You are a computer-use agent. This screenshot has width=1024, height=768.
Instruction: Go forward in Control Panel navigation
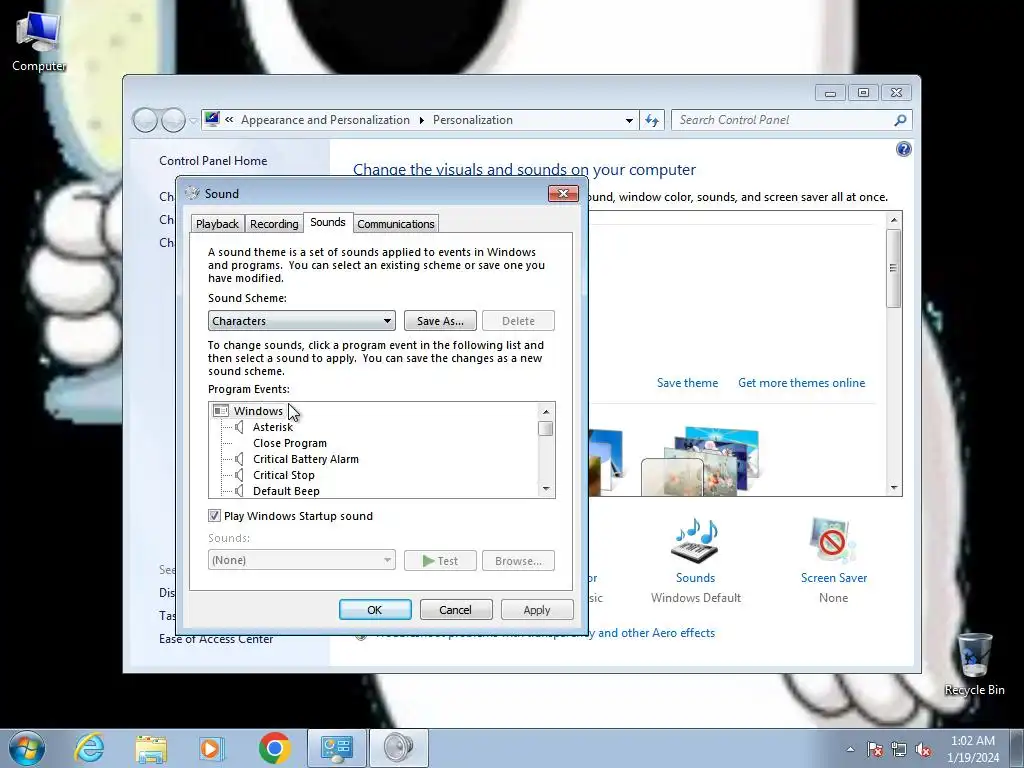pyautogui.click(x=173, y=120)
